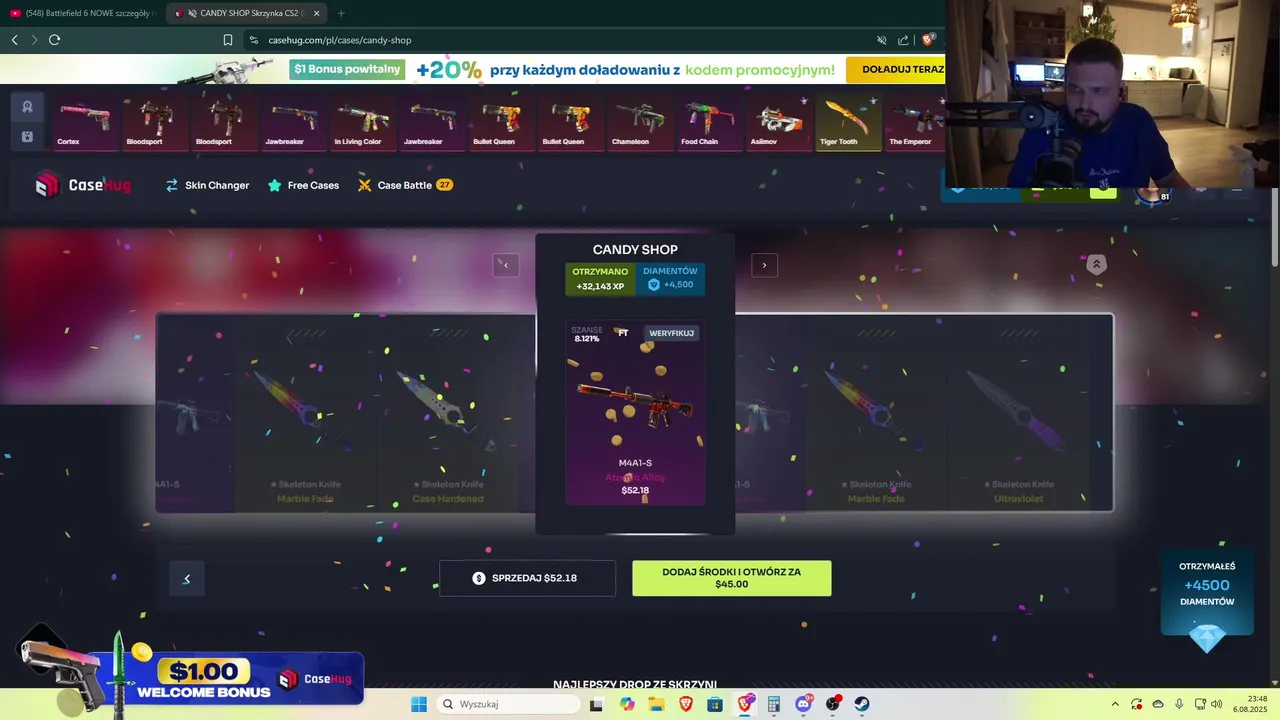Open a new browser tab
The width and height of the screenshot is (1280, 720).
coord(341,13)
